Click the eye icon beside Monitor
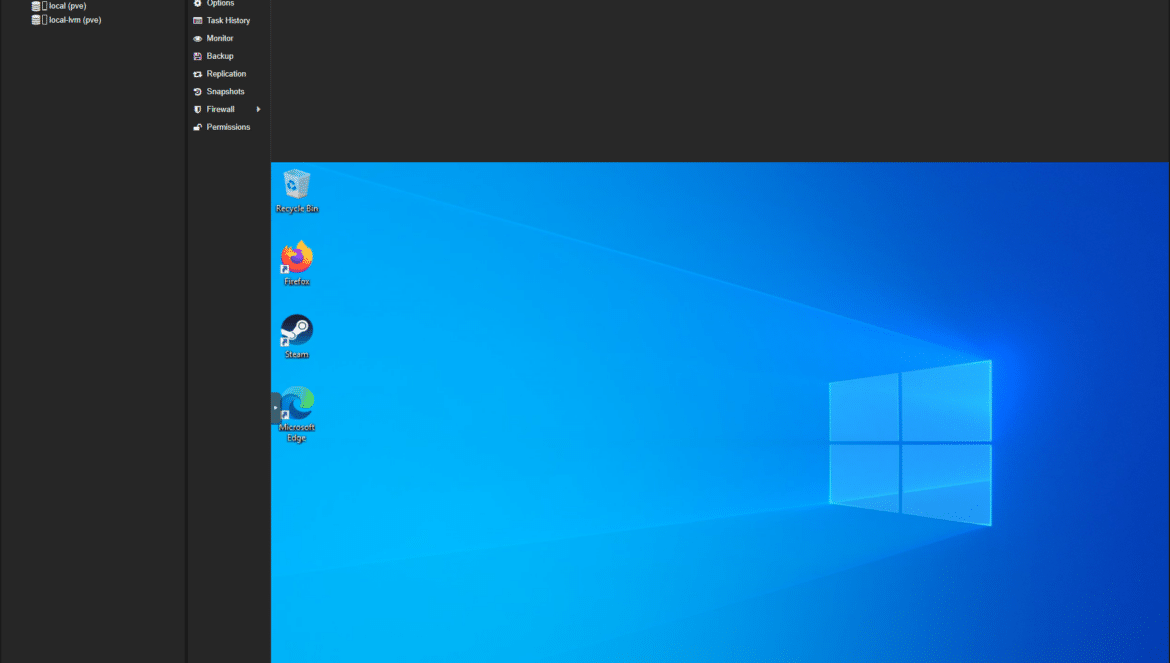 coord(198,38)
